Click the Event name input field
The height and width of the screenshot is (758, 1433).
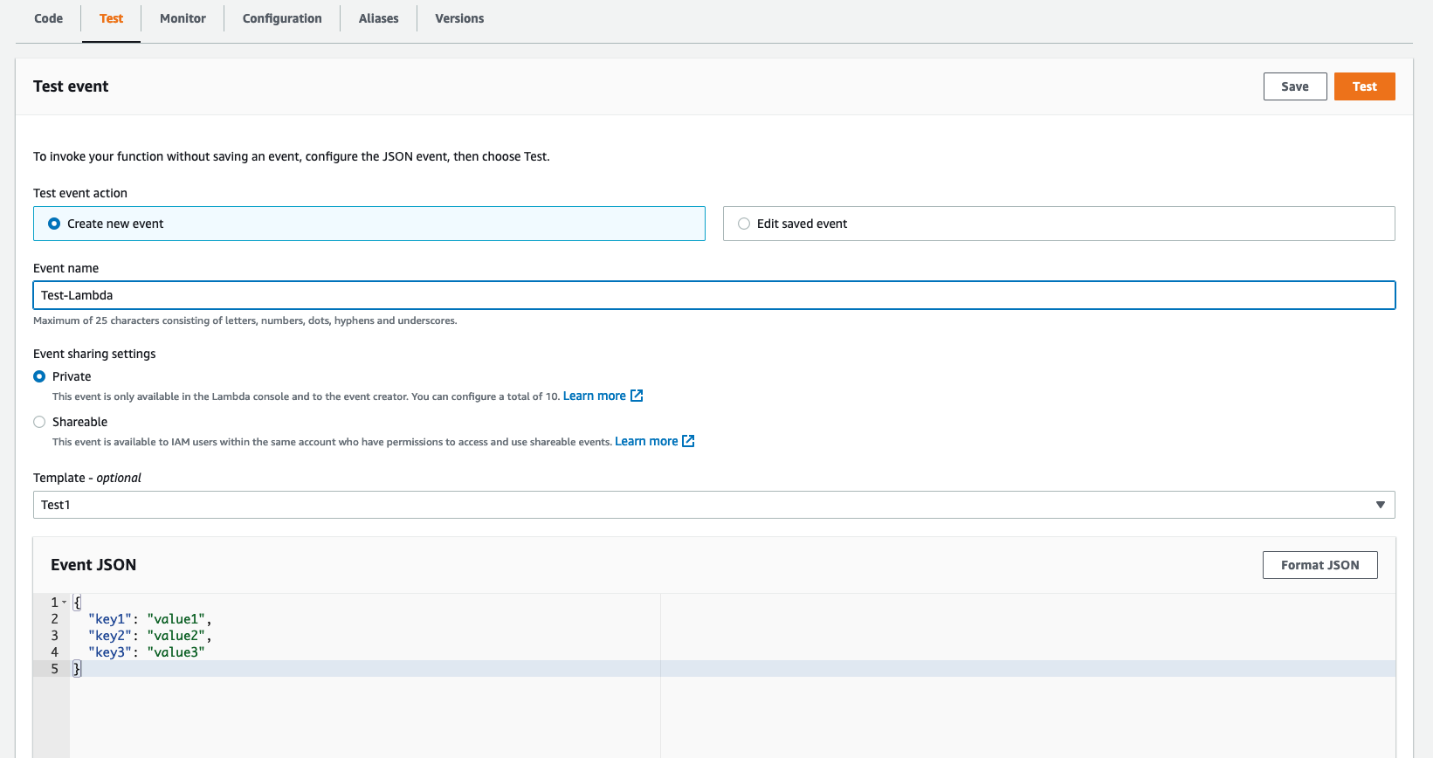tap(714, 295)
